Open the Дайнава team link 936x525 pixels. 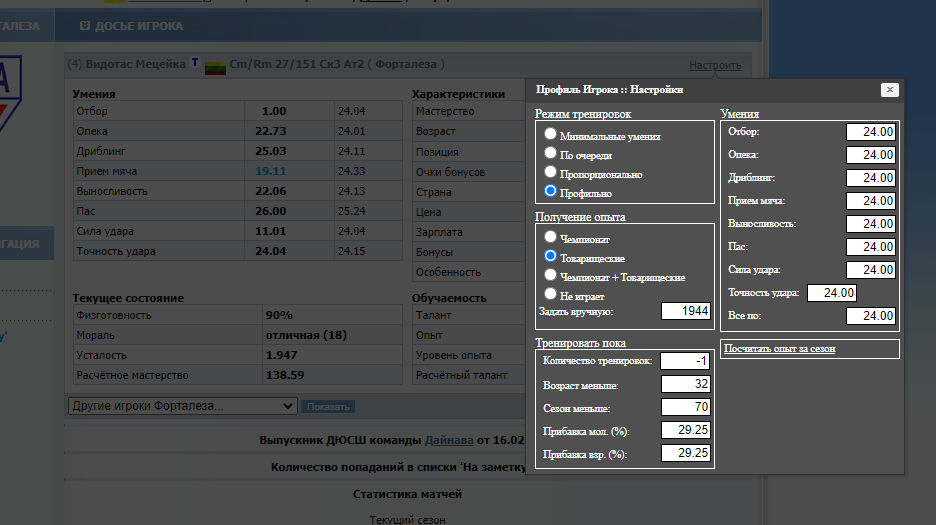[x=449, y=440]
